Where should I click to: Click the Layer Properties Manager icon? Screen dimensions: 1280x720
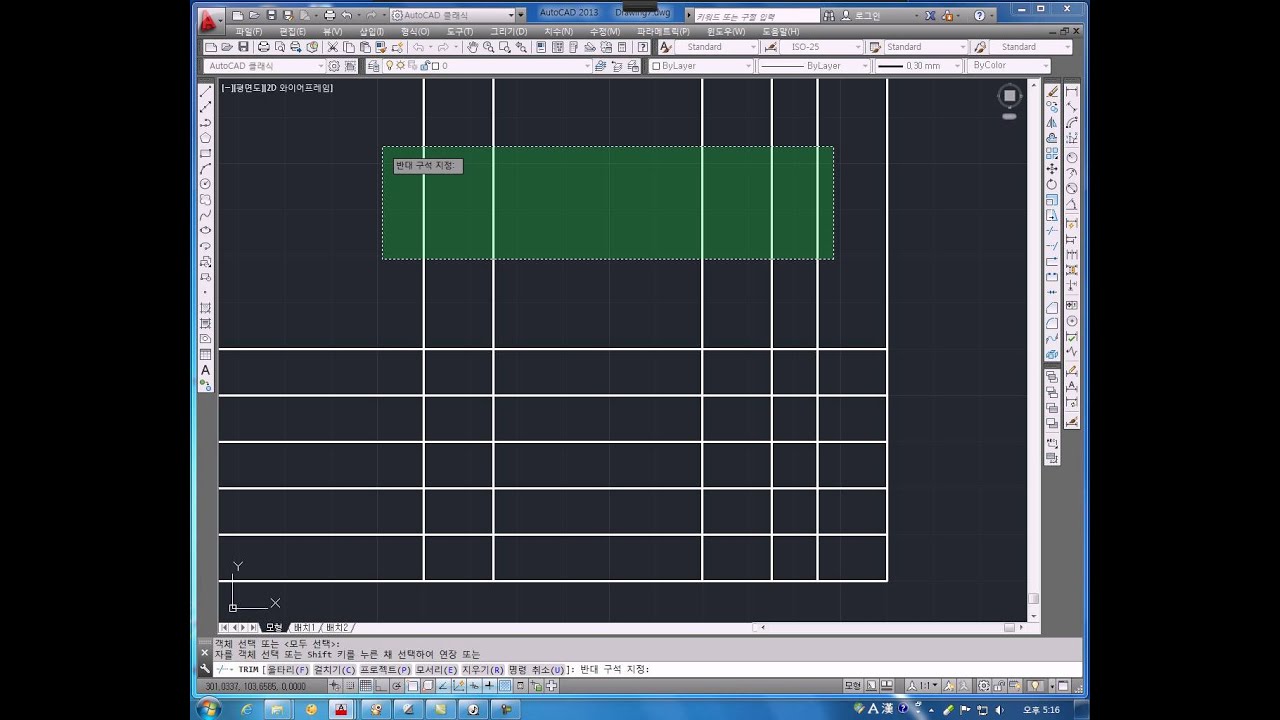[373, 66]
